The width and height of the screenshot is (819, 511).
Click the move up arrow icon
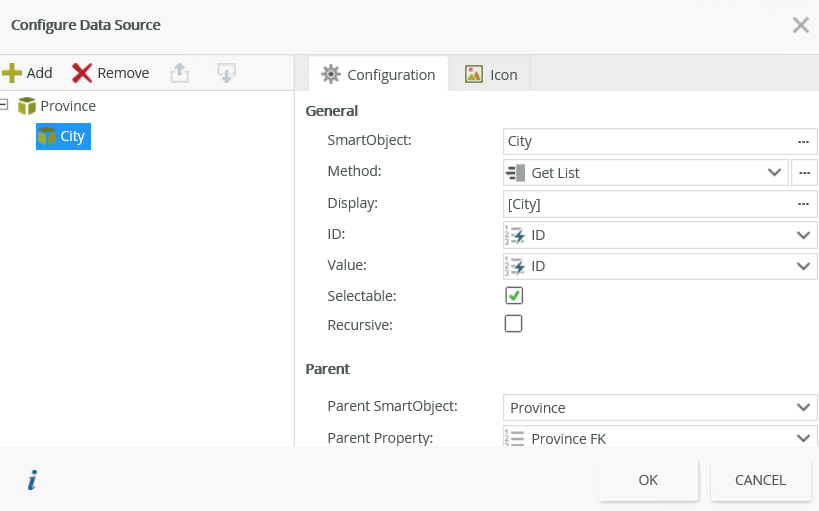[179, 73]
